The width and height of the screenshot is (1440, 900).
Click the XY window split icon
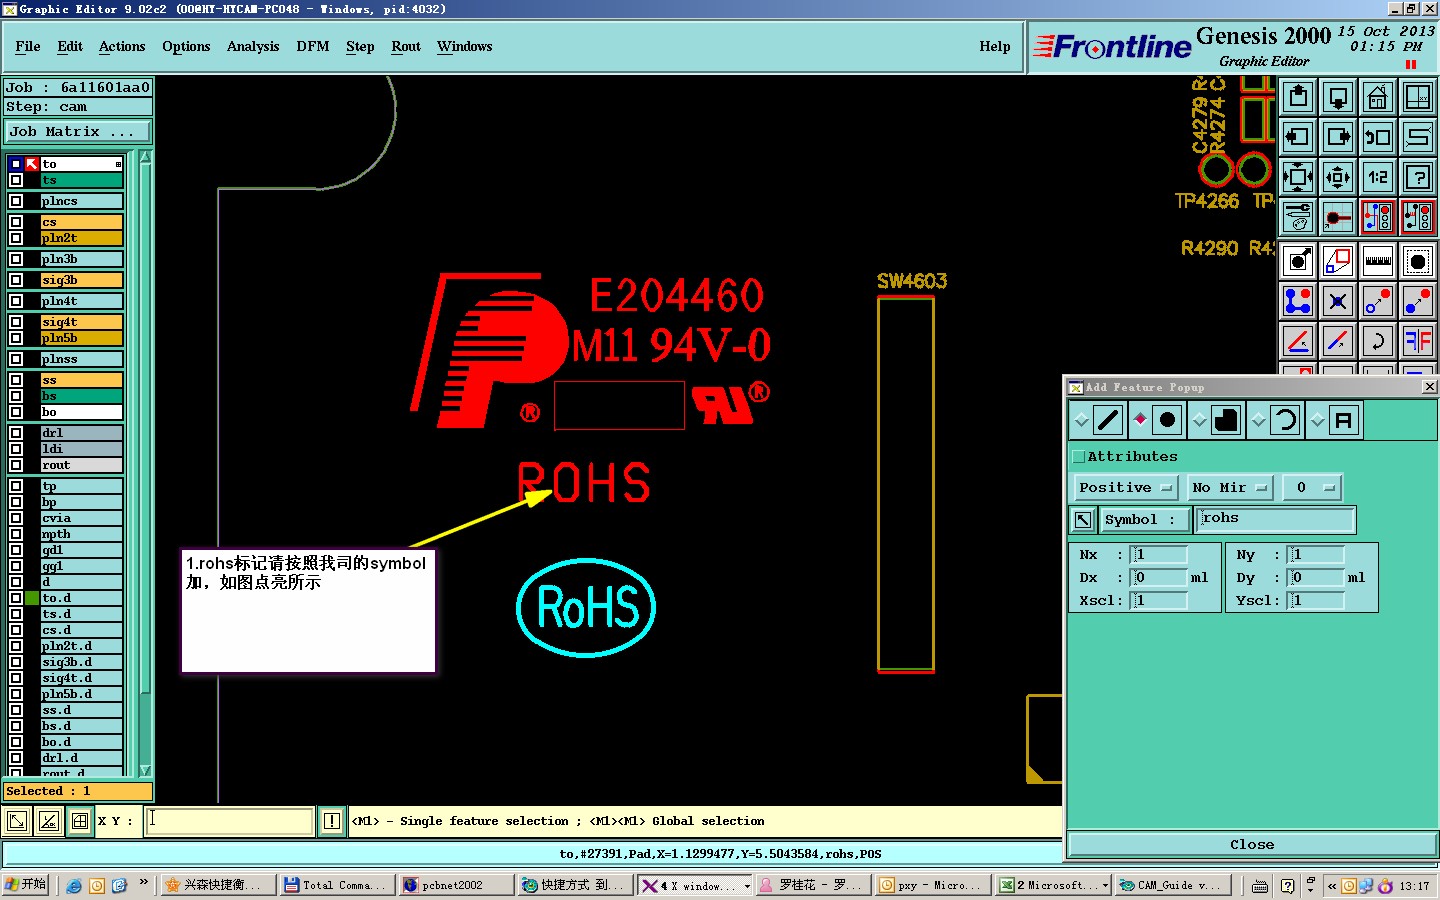click(1418, 97)
